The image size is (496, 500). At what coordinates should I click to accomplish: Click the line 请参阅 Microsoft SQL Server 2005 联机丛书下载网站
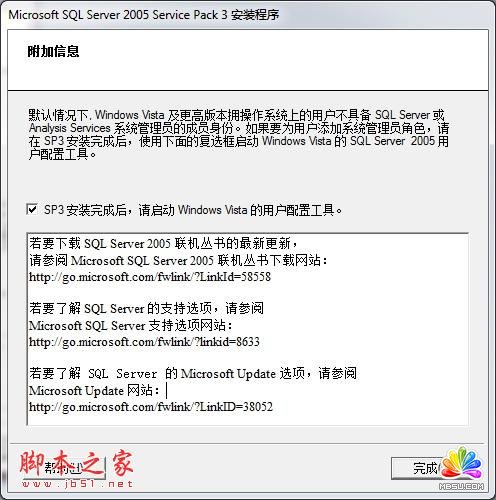(x=178, y=260)
